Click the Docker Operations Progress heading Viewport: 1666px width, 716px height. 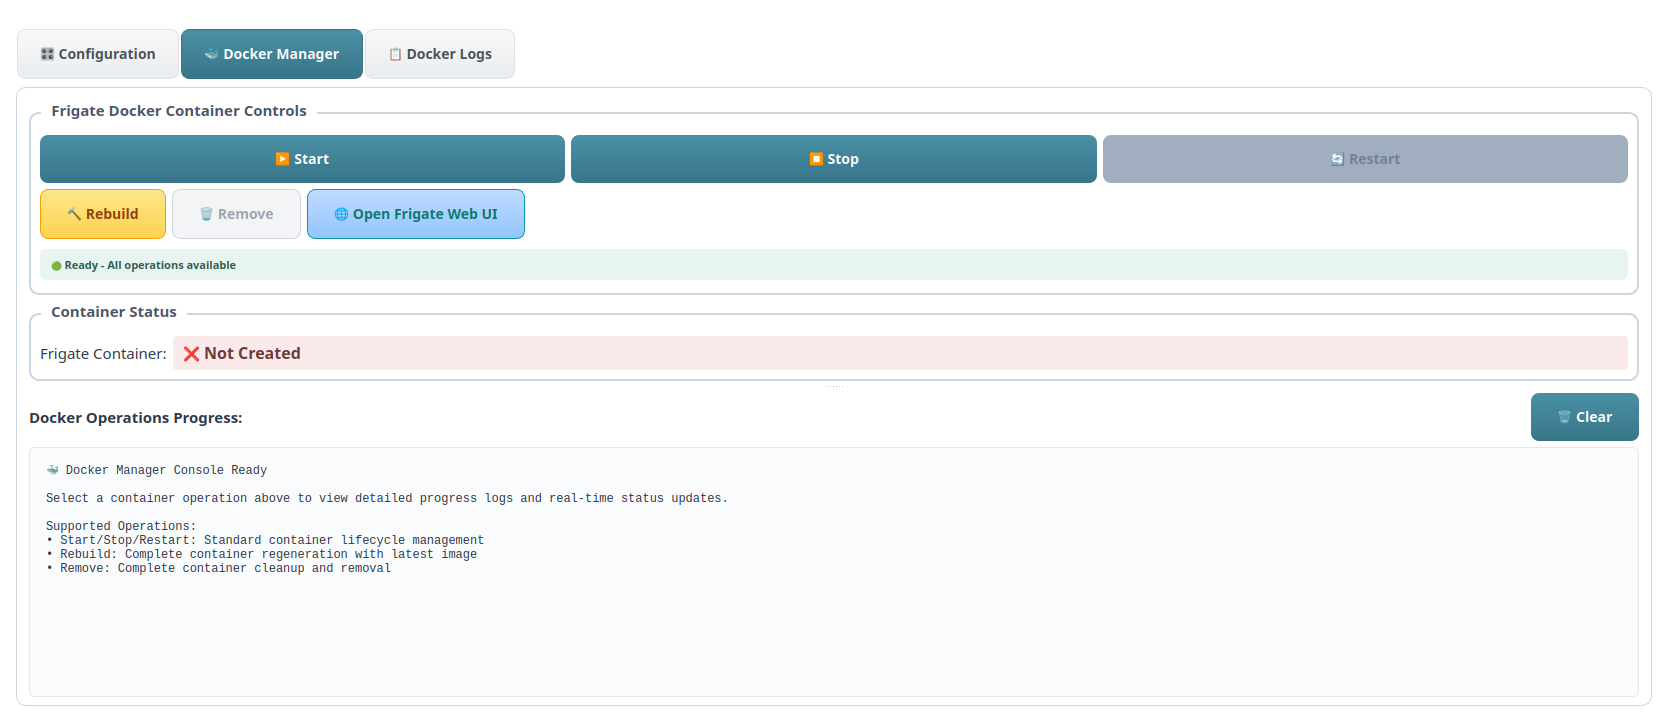[x=136, y=418]
